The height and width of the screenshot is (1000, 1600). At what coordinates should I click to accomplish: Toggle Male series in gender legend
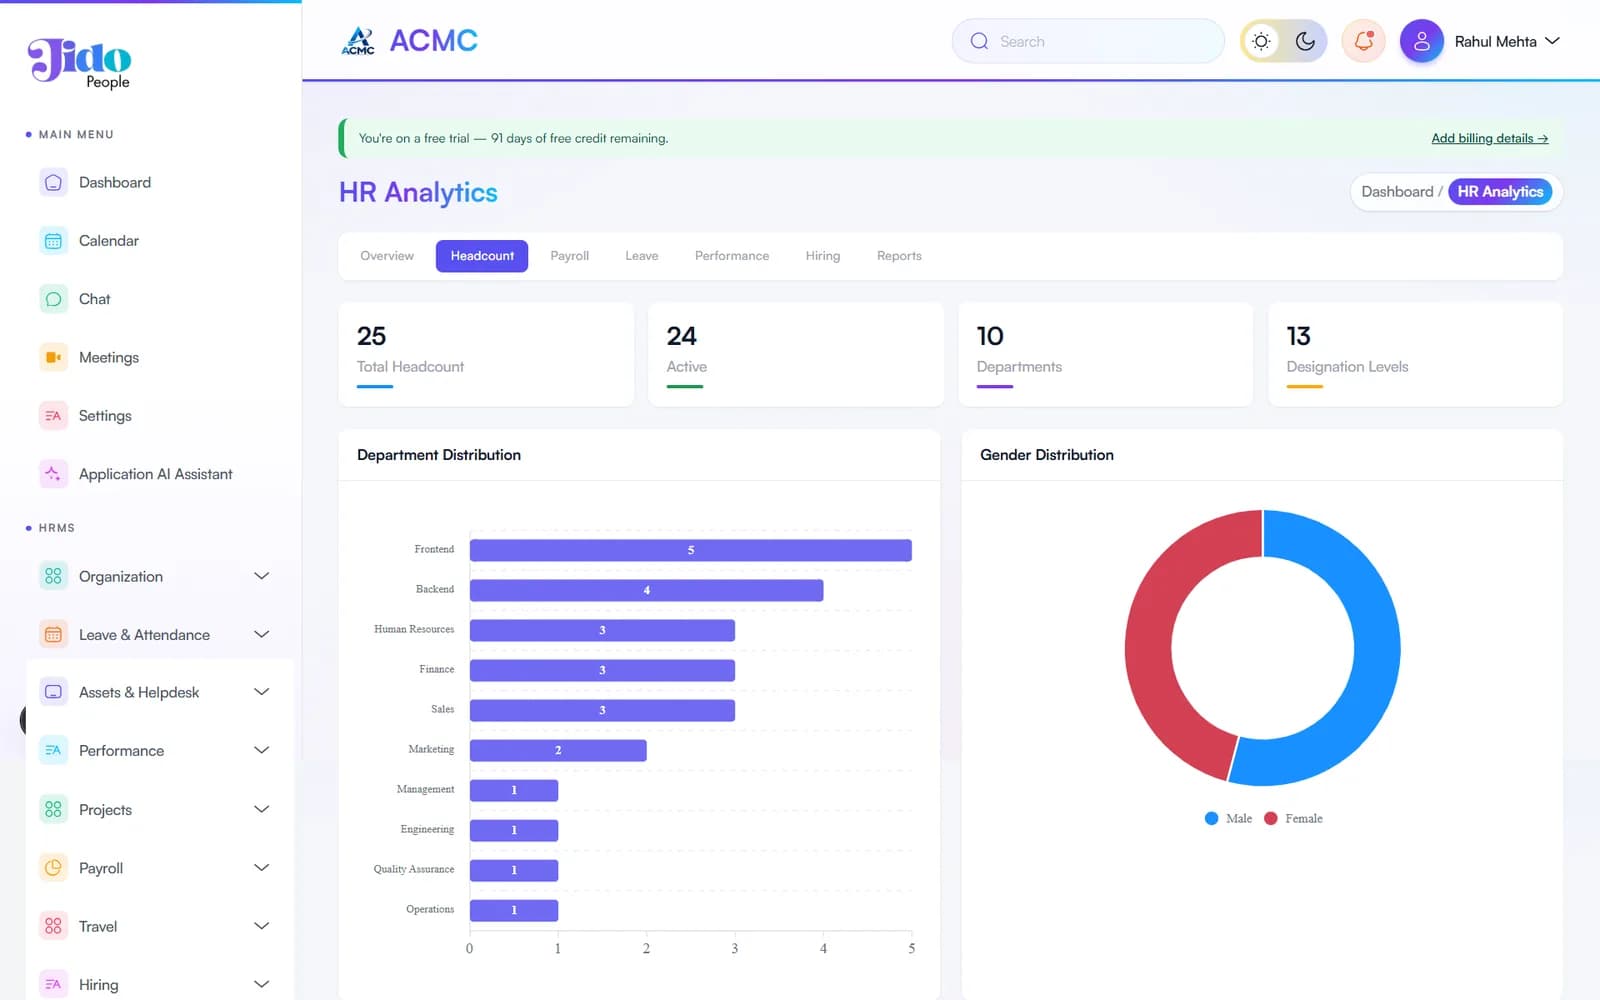tap(1228, 818)
